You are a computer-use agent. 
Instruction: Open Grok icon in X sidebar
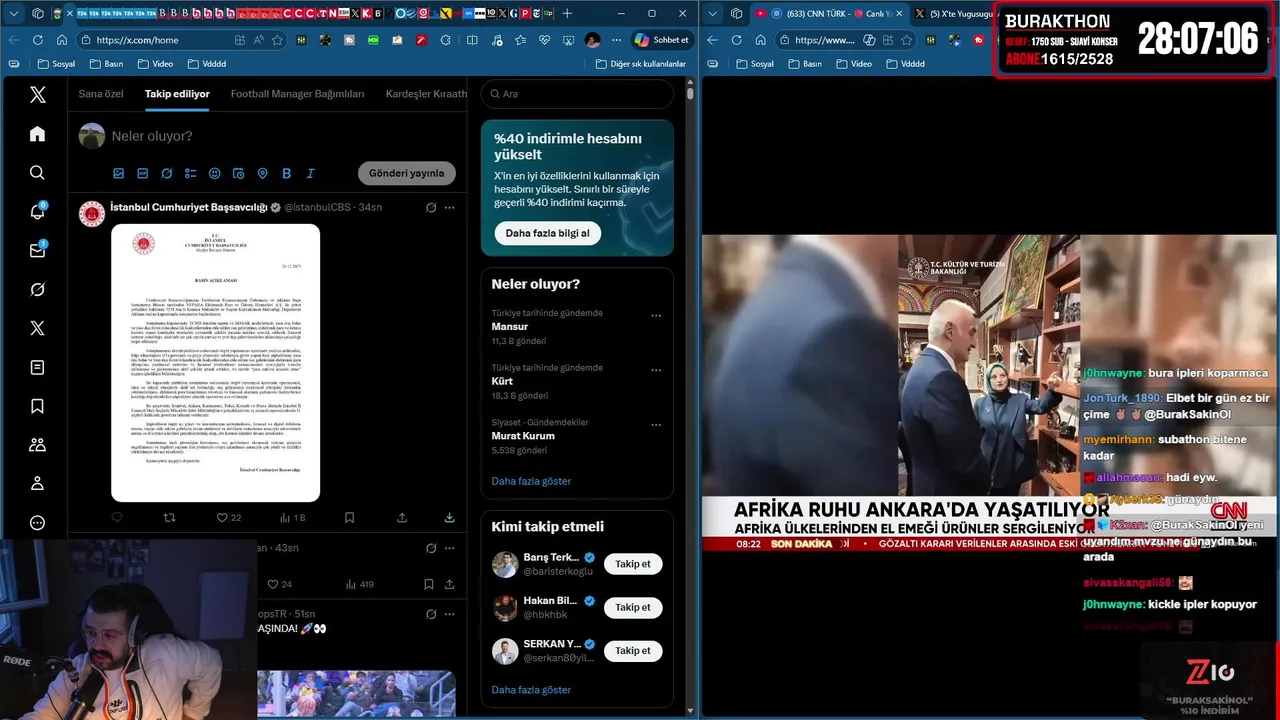click(x=37, y=289)
